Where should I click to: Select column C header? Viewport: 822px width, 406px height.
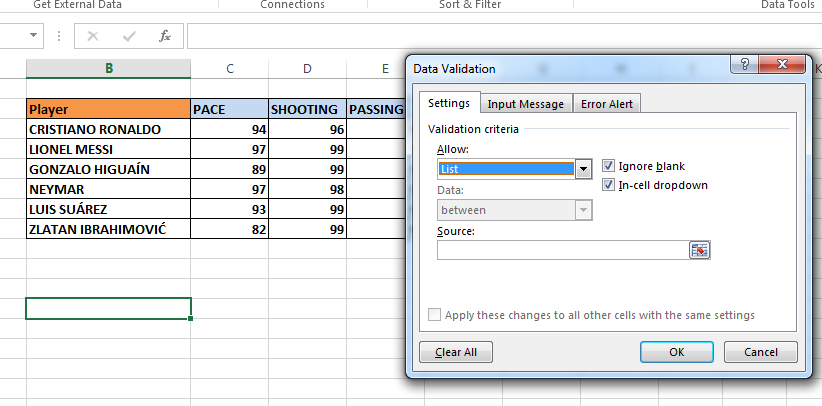pyautogui.click(x=230, y=68)
